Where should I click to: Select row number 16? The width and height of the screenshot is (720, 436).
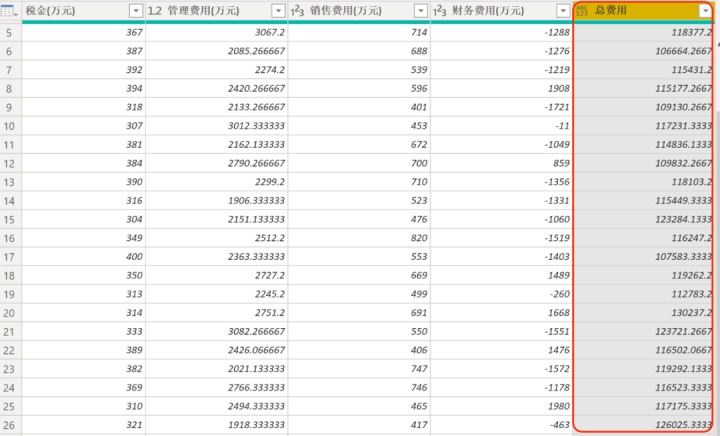tap(9, 238)
